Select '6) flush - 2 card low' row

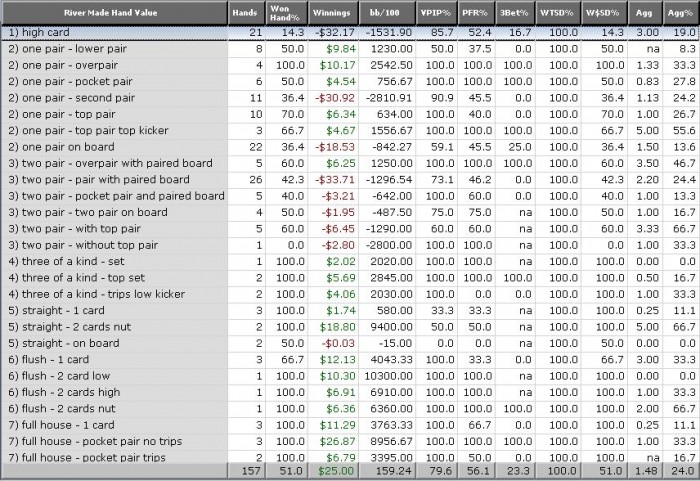point(350,376)
